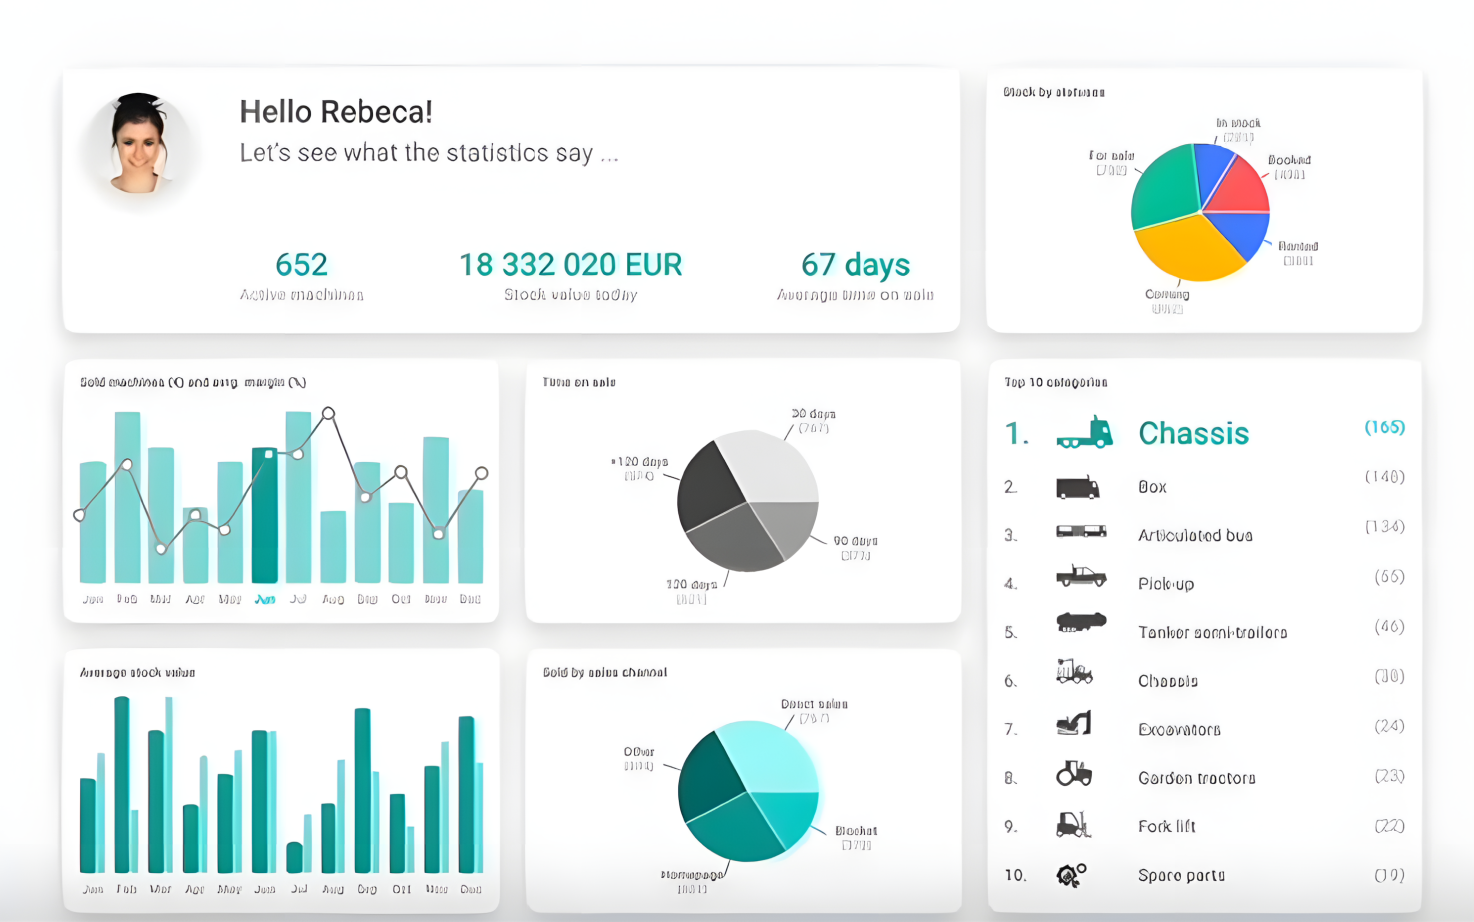1474x922 pixels.
Task: Click the 652 active machines number
Action: click(x=301, y=265)
